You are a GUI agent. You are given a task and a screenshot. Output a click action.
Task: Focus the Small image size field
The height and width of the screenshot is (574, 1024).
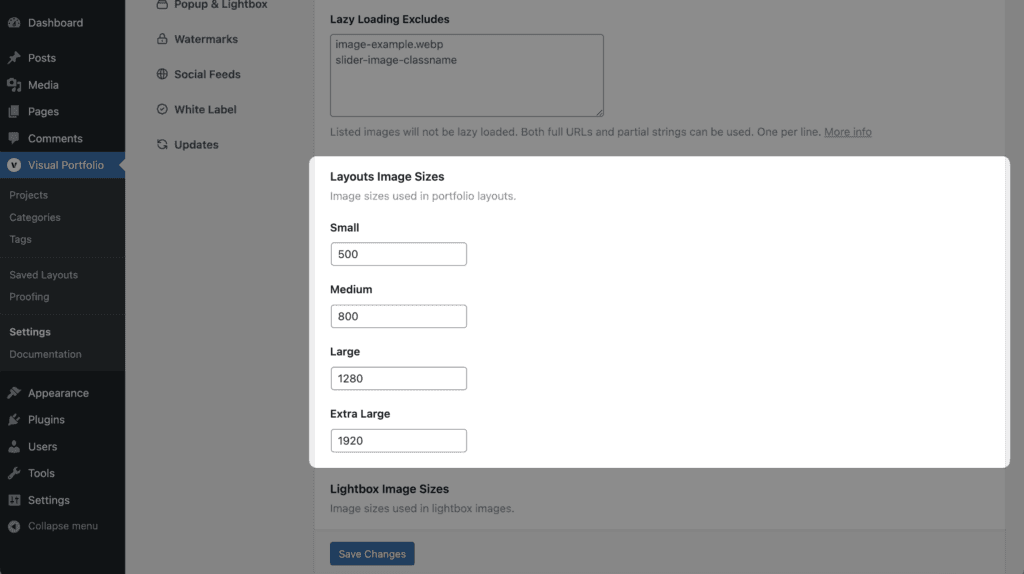pyautogui.click(x=398, y=254)
